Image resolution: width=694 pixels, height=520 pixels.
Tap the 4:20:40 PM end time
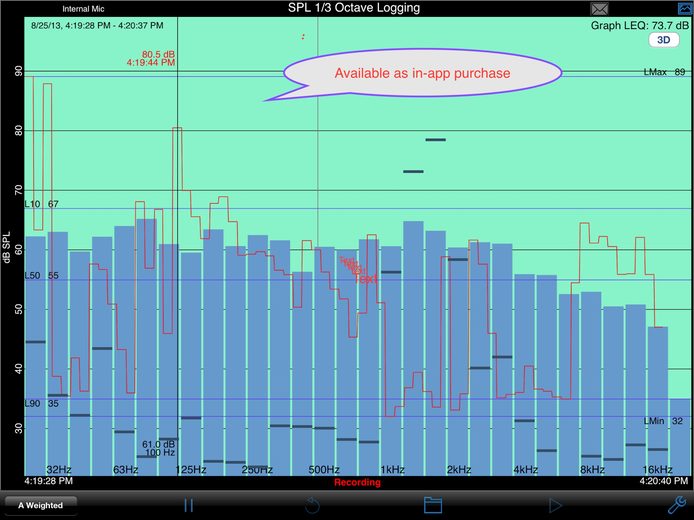tap(664, 481)
